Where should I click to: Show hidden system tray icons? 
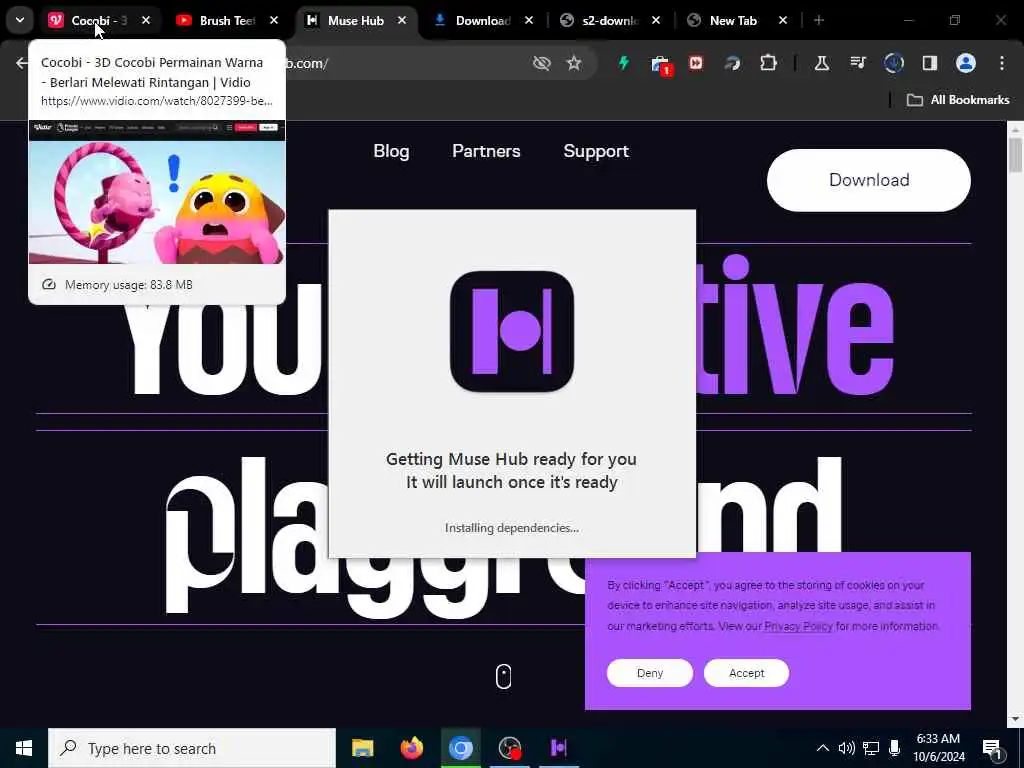823,748
